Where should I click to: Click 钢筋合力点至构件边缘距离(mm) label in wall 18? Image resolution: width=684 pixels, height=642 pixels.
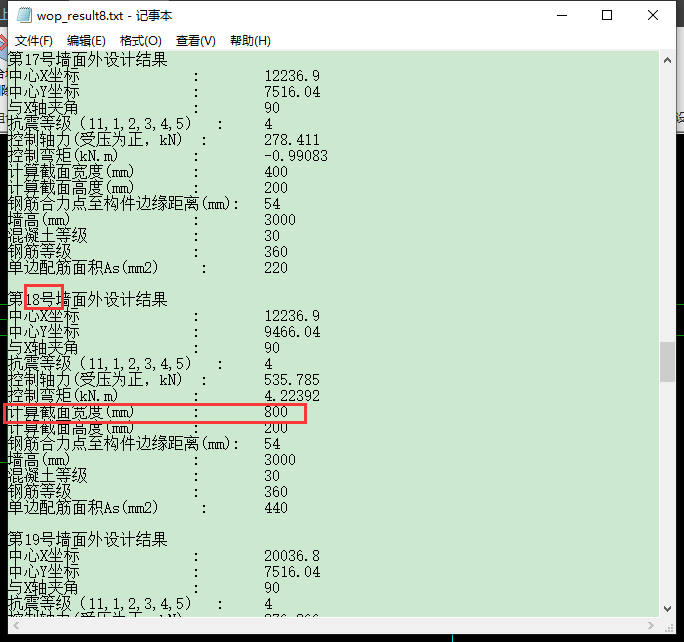pyautogui.click(x=118, y=444)
